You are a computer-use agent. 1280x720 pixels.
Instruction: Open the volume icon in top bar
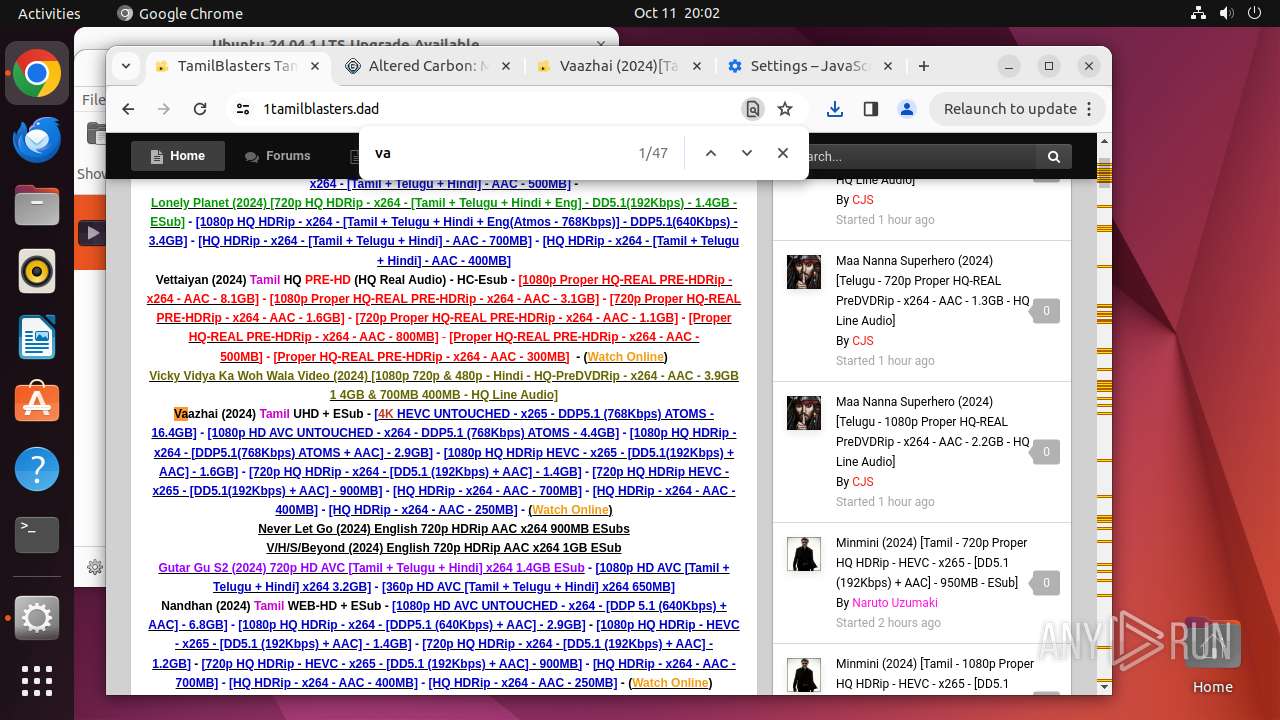coord(1226,14)
